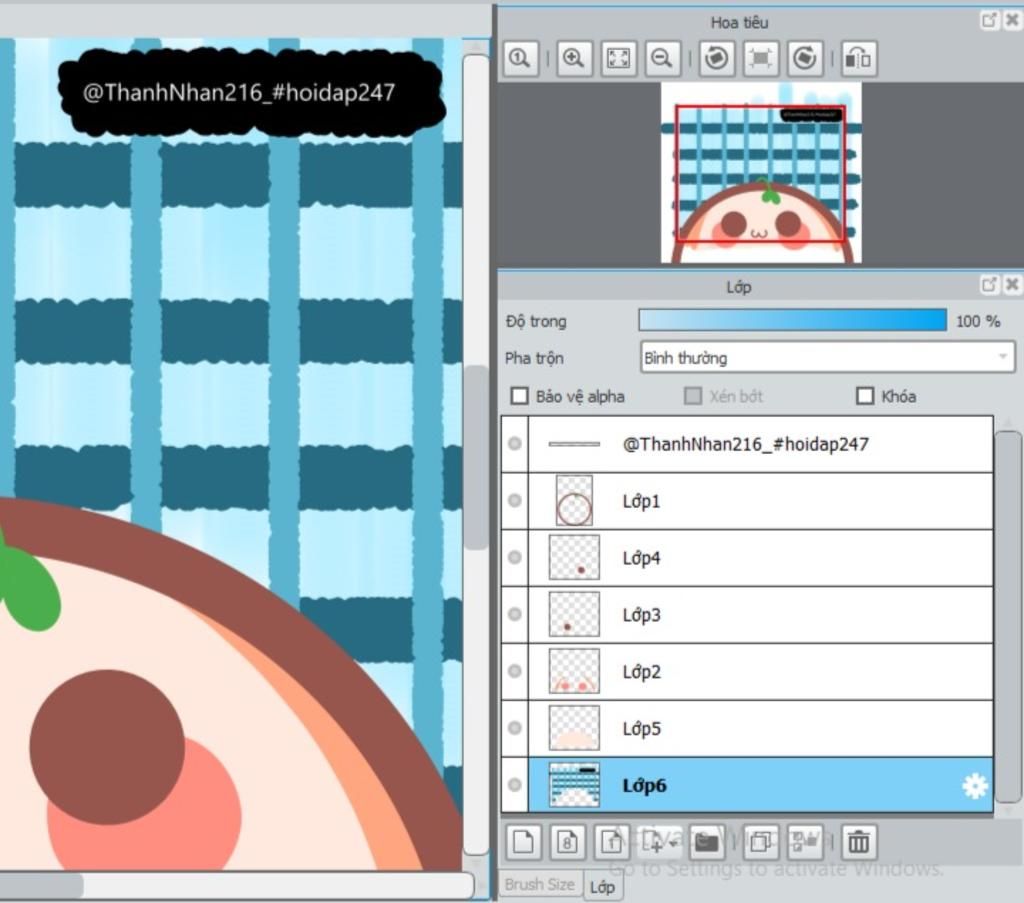Flip the canvas view horizontally
Viewport: 1024px width, 903px height.
tap(859, 59)
